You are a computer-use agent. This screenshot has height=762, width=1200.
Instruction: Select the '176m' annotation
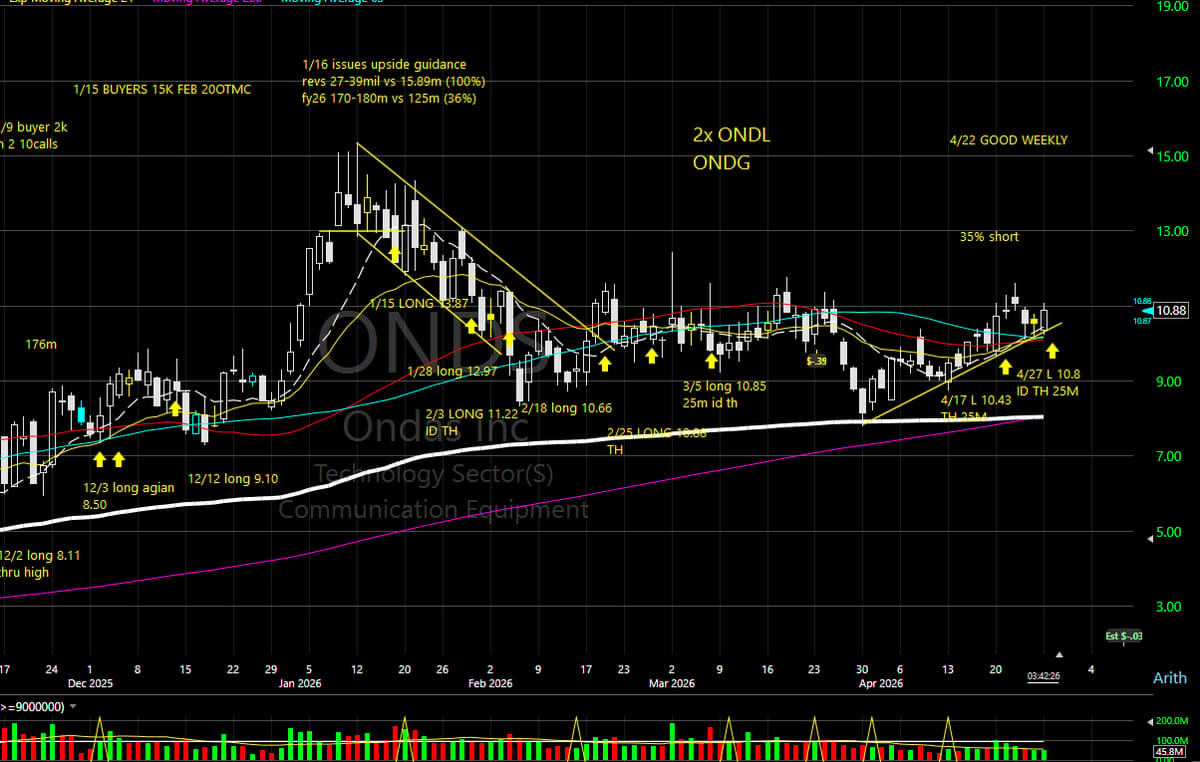[x=41, y=344]
